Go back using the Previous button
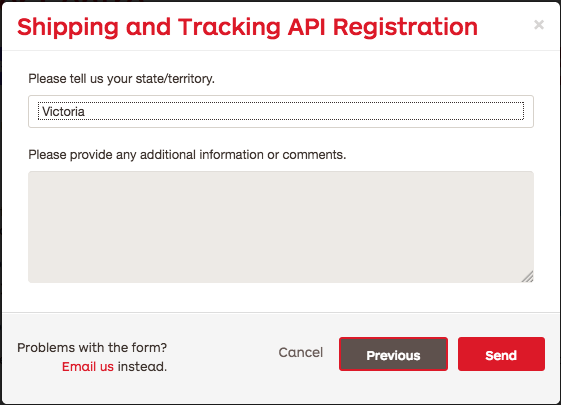This screenshot has width=561, height=405. (393, 354)
